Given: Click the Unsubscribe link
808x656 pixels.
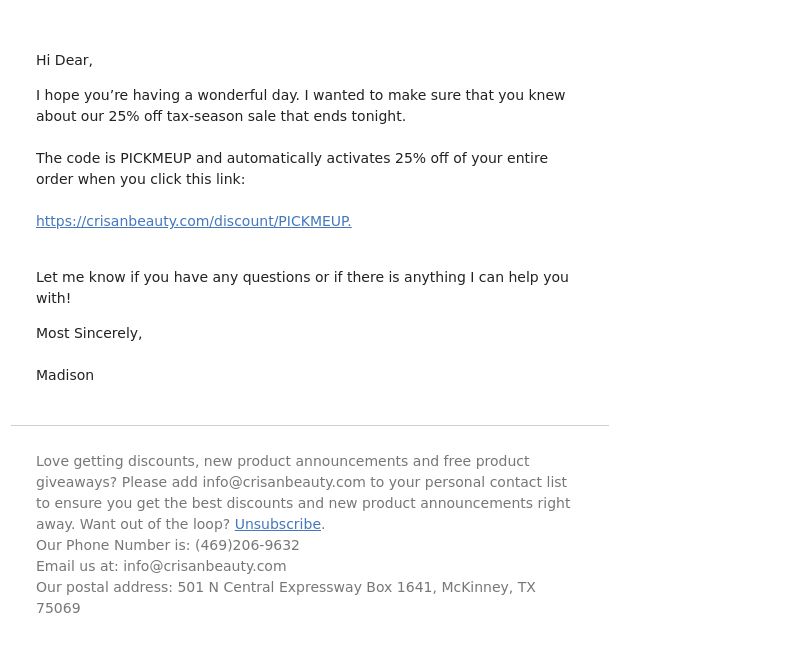Looking at the screenshot, I should point(278,524).
